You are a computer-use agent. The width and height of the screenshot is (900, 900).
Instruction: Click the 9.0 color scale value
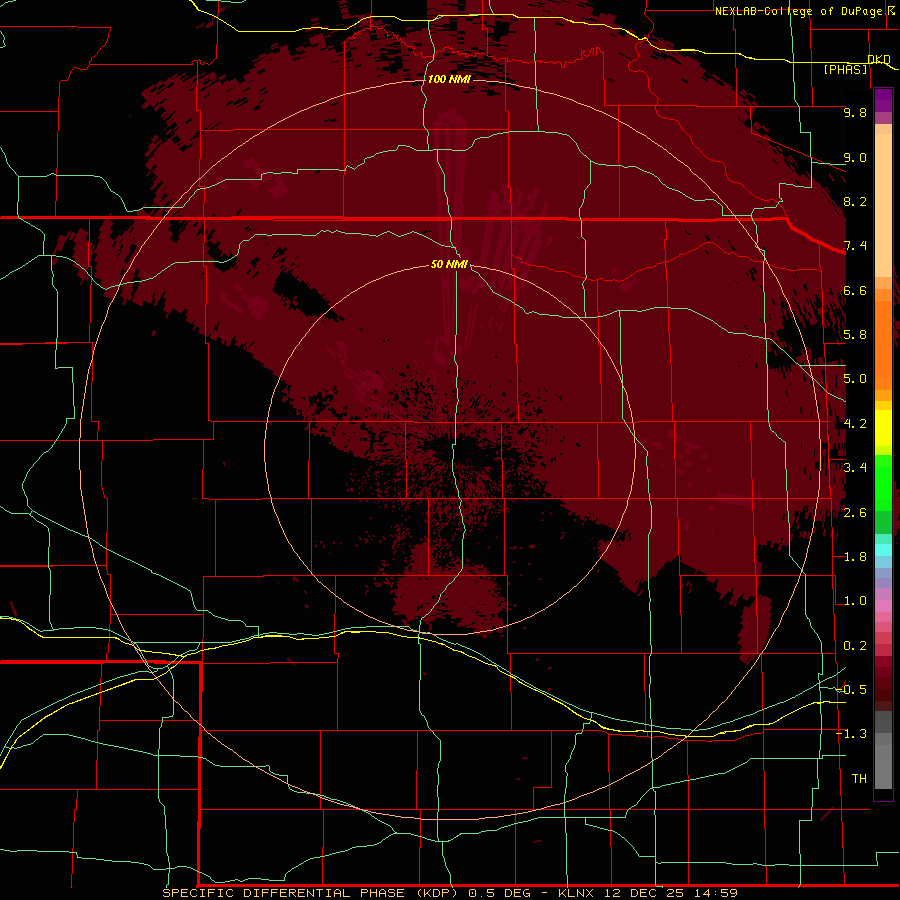click(x=855, y=157)
